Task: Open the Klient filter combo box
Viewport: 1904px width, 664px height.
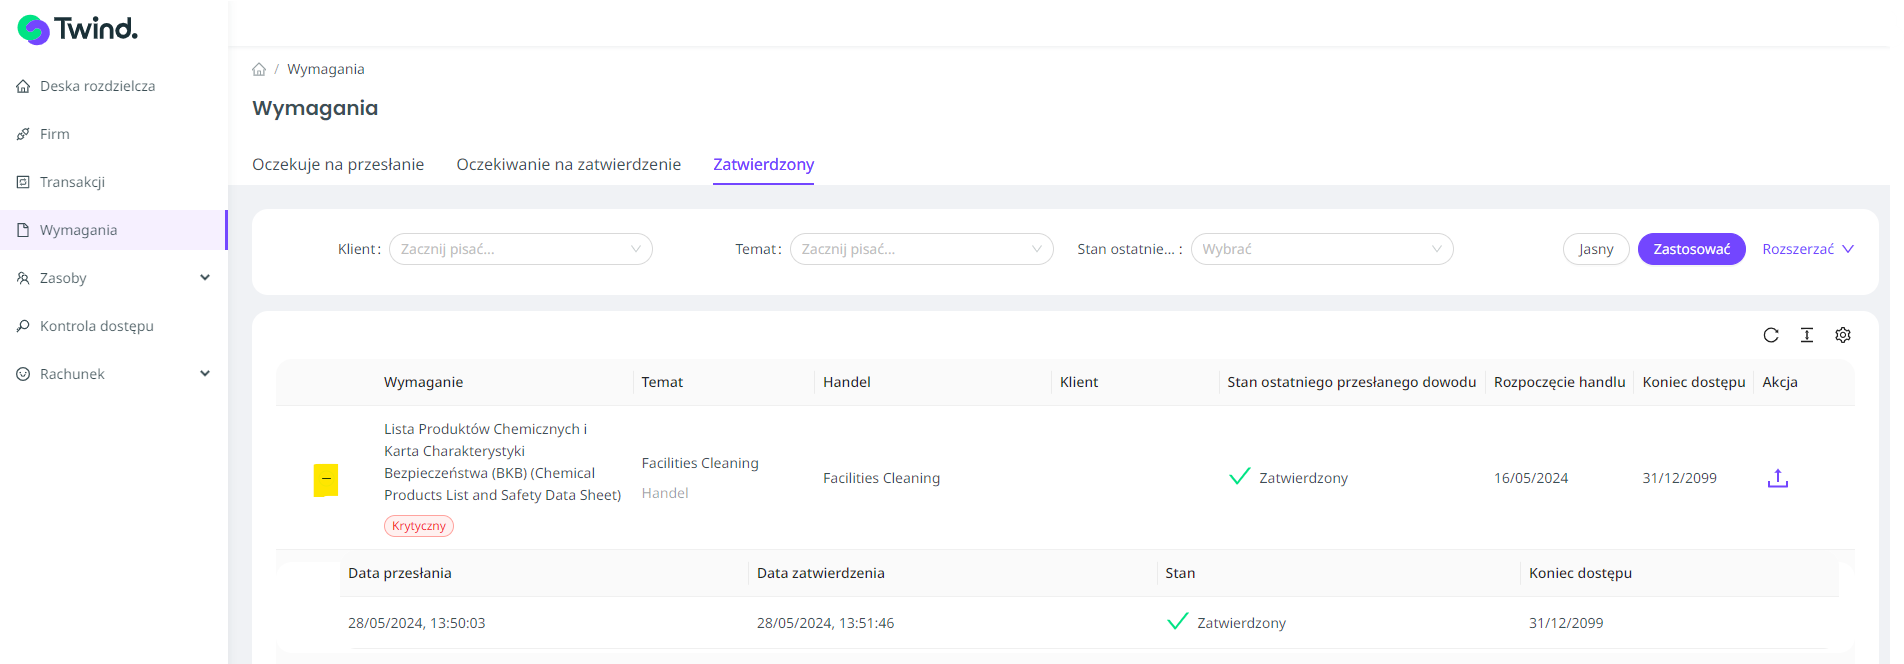Action: pos(520,249)
